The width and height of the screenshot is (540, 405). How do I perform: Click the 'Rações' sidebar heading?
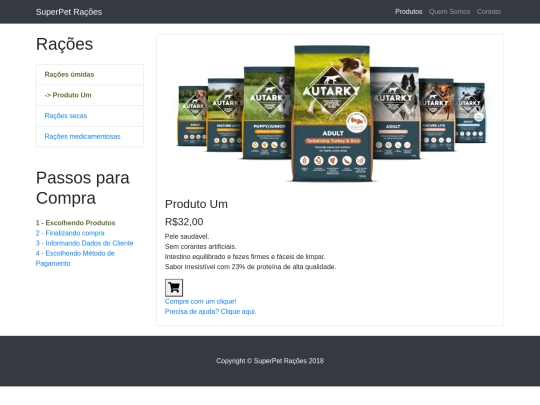pyautogui.click(x=64, y=44)
